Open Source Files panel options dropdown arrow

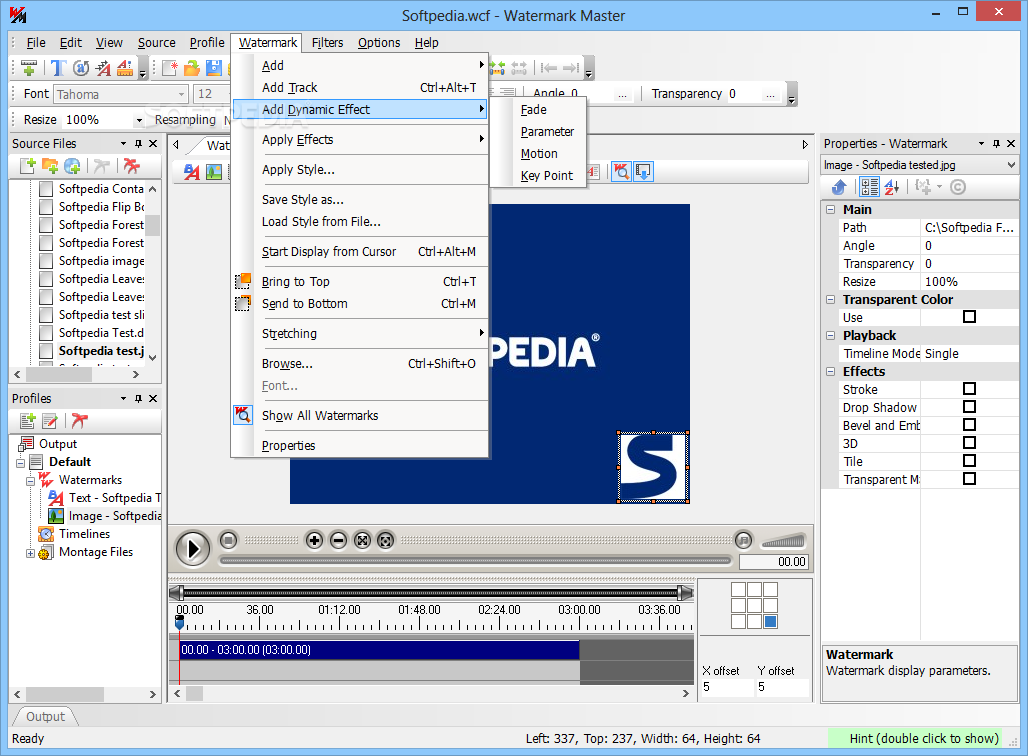(123, 144)
